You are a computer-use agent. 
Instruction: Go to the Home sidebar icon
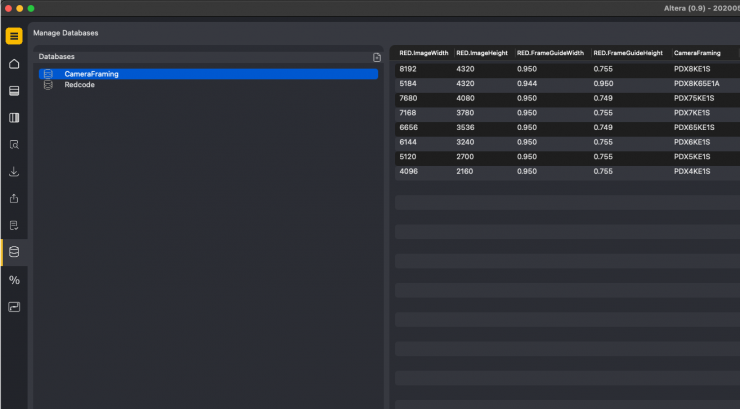point(14,64)
